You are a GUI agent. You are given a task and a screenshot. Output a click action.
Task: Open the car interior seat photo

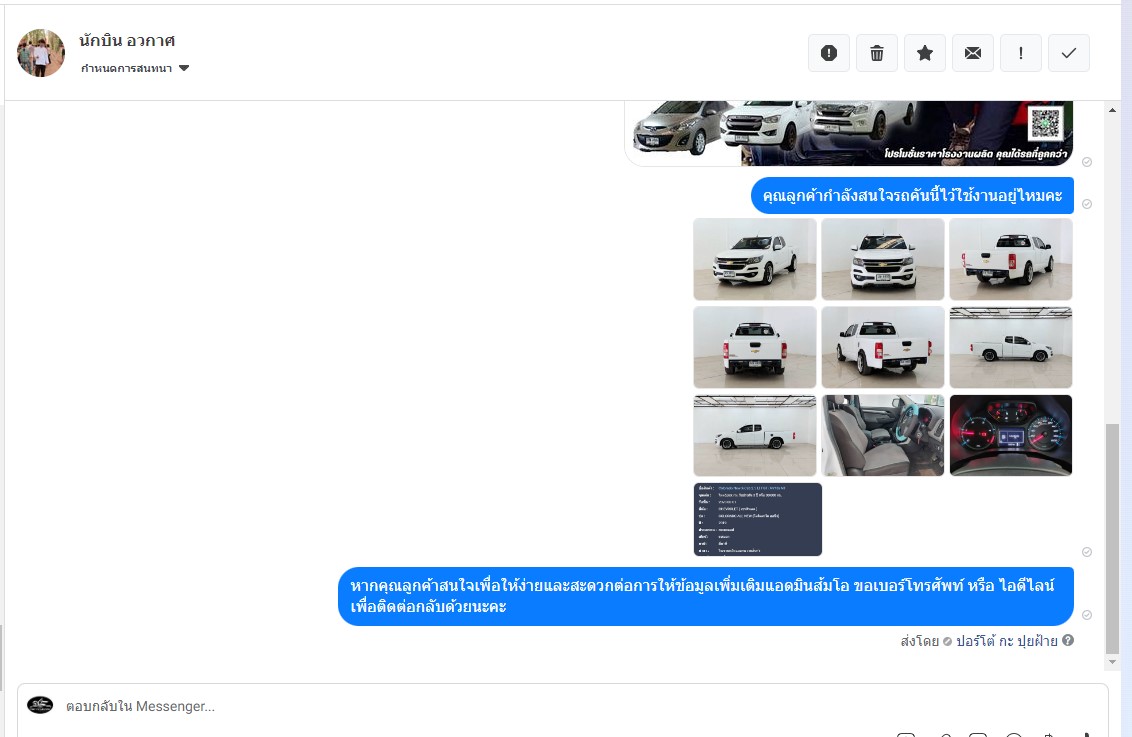point(883,435)
